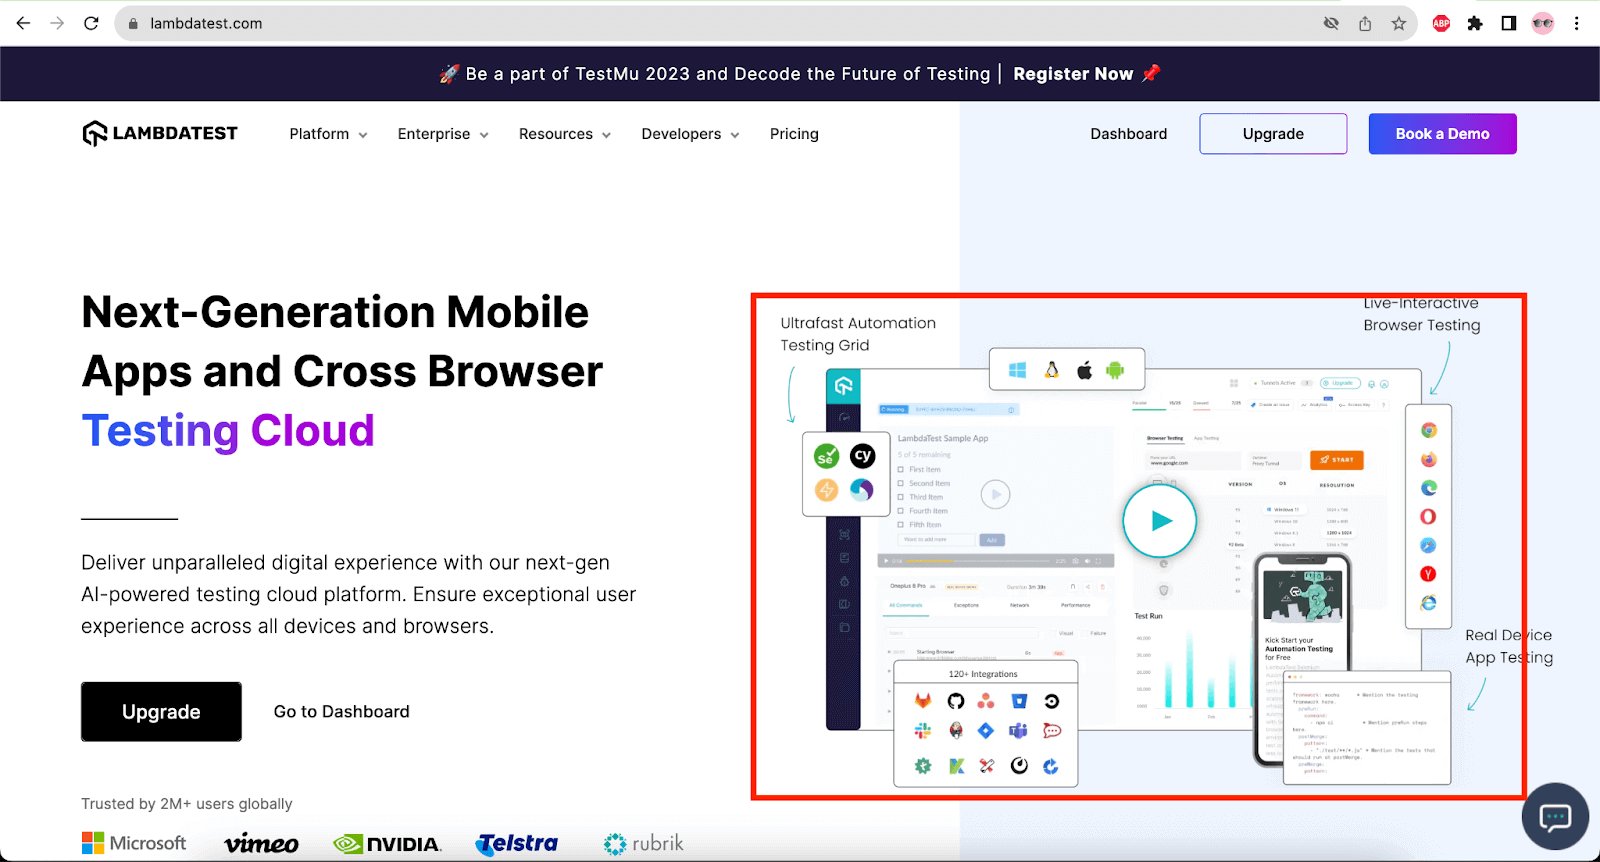
Task: Select the Go to Dashboard link
Action: 342,712
